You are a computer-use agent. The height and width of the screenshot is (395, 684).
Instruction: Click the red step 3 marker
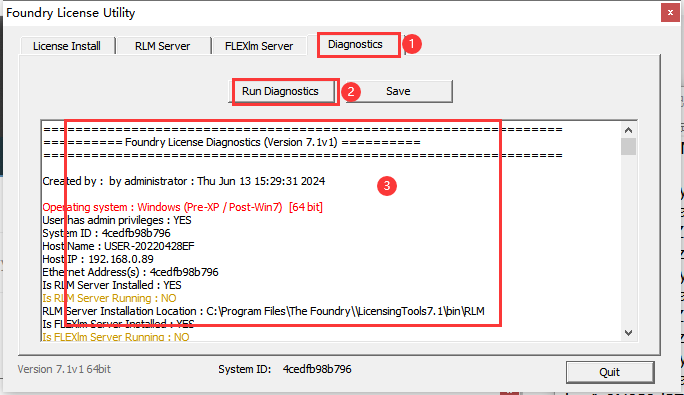(x=386, y=186)
